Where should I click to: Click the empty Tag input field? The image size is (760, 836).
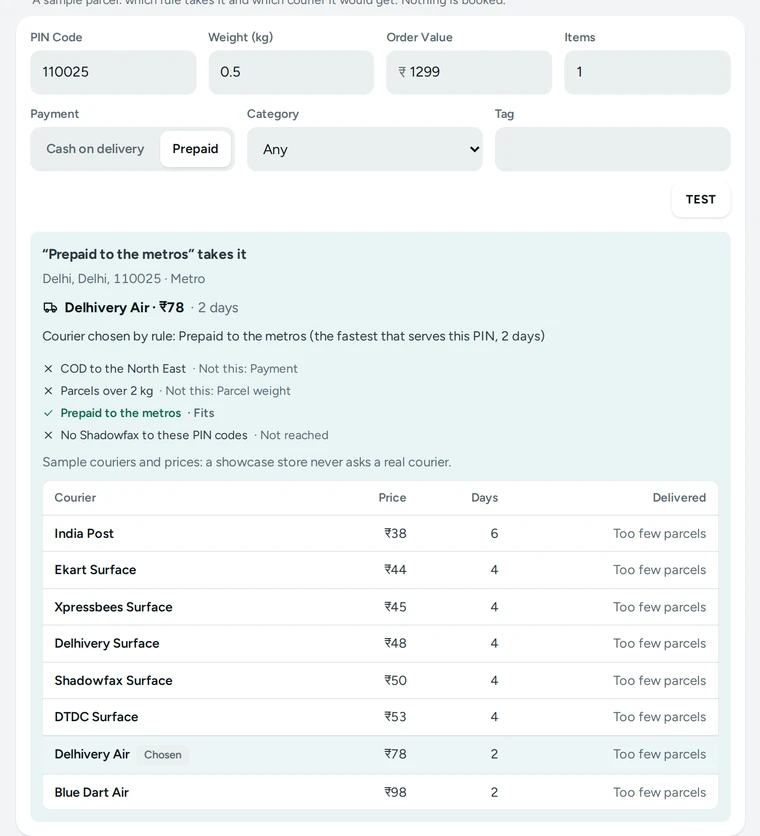pyautogui.click(x=612, y=149)
